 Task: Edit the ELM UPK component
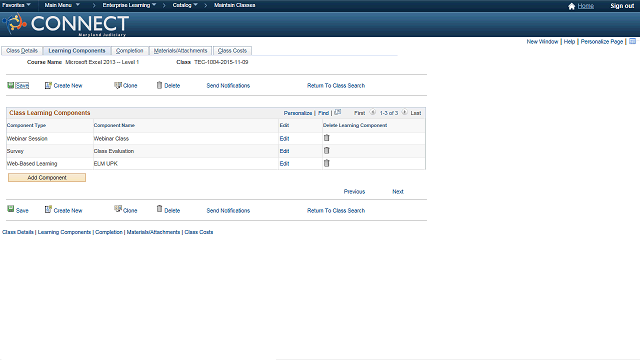click(x=284, y=164)
